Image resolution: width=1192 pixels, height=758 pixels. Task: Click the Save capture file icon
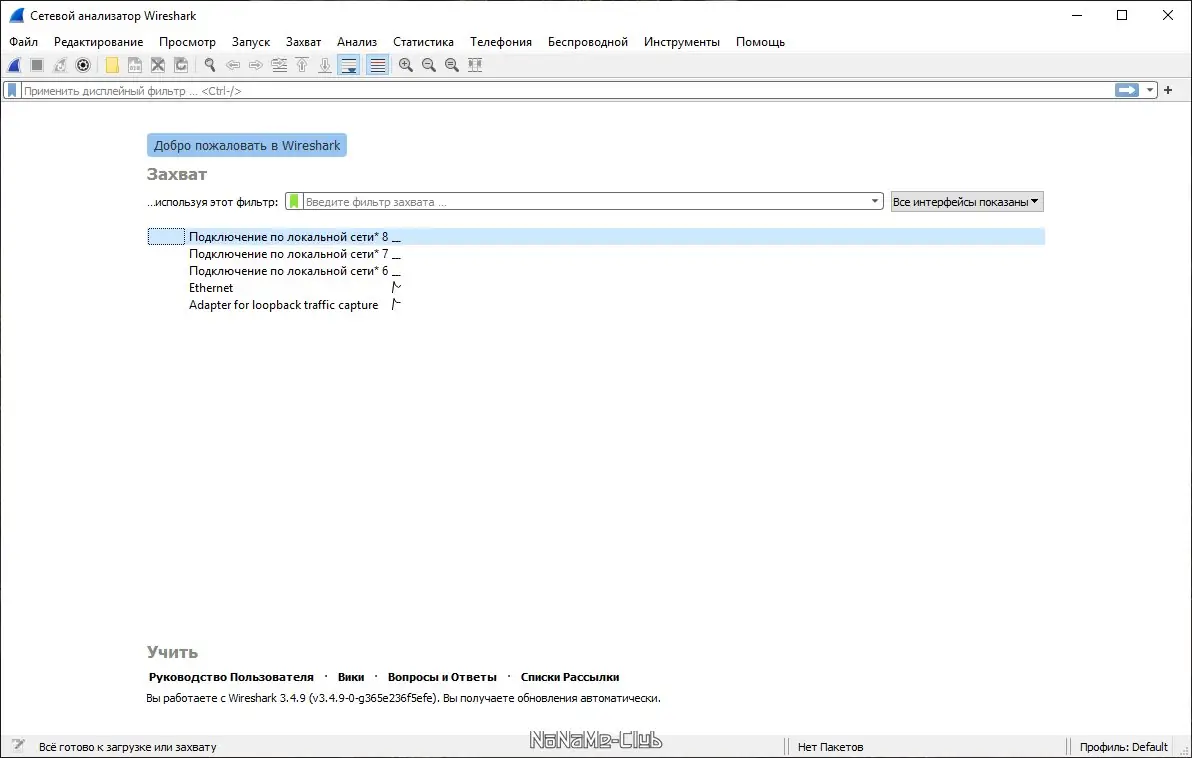[135, 65]
